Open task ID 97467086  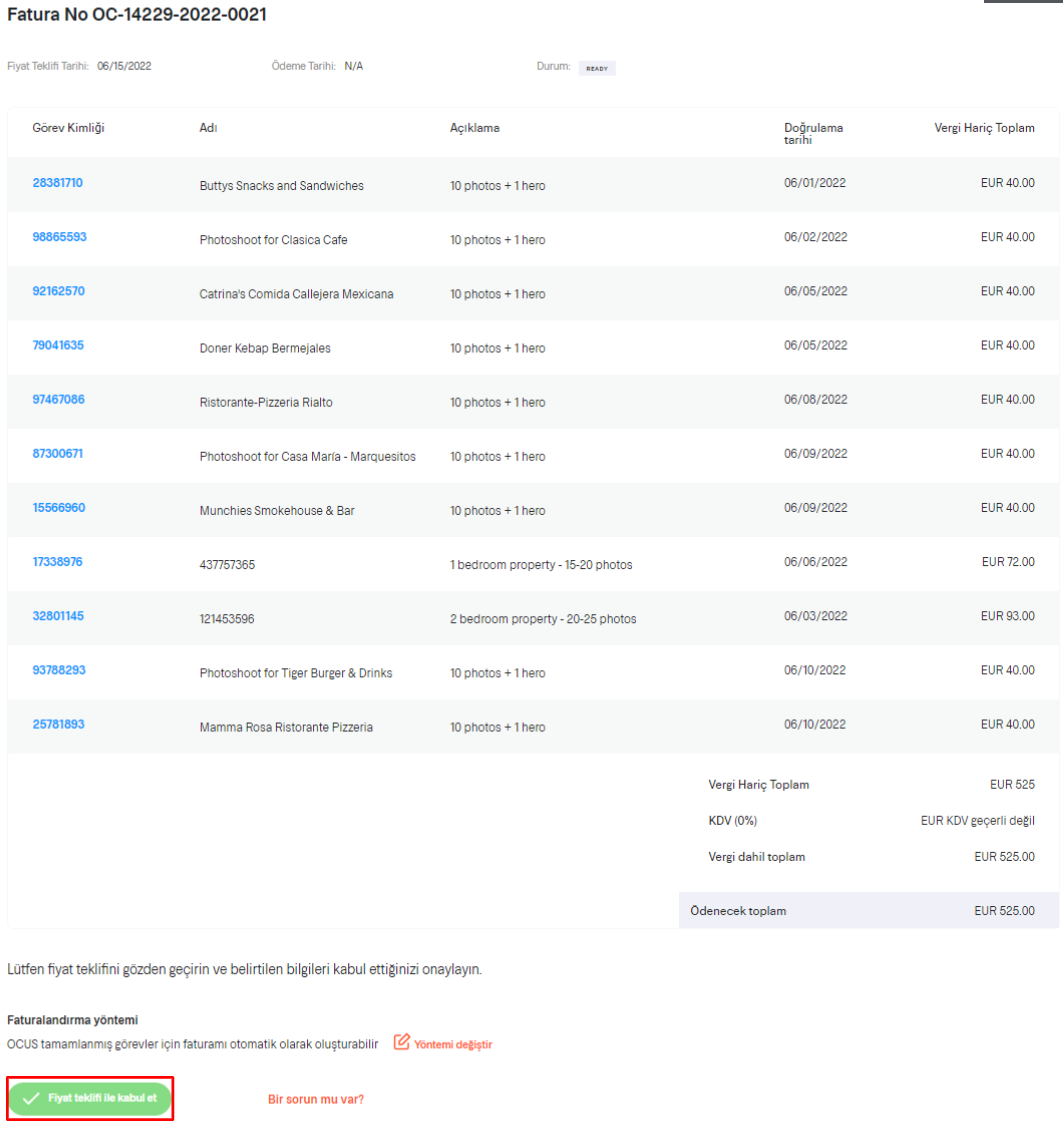[58, 399]
